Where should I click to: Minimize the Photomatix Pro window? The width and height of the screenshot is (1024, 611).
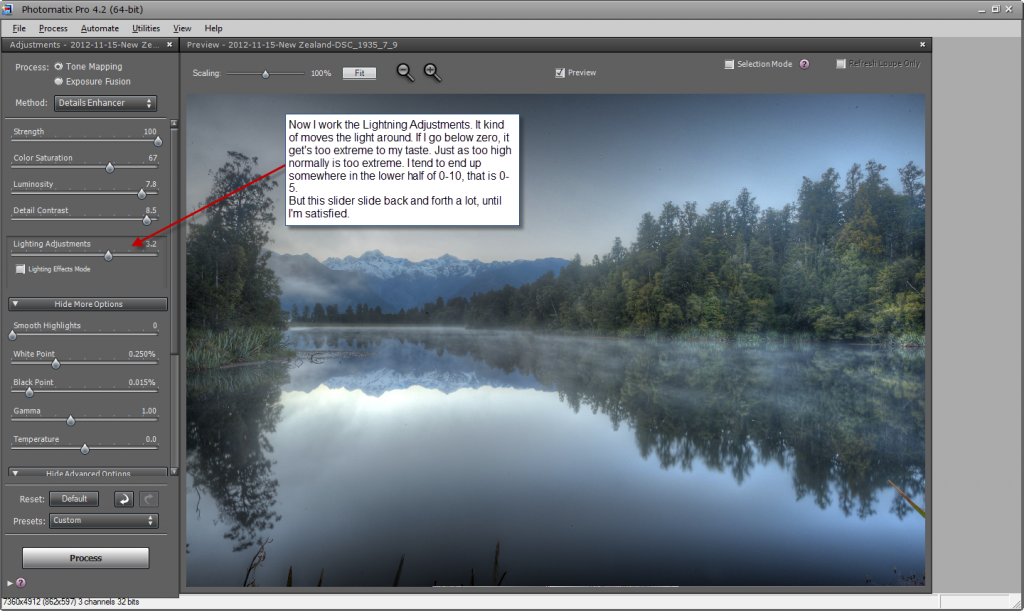click(x=982, y=10)
